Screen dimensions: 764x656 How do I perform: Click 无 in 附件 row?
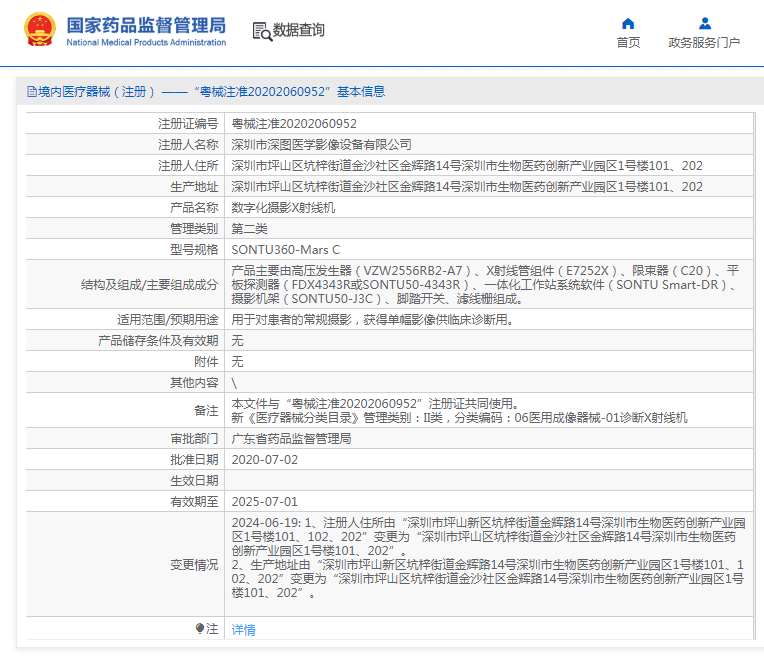pyautogui.click(x=237, y=362)
